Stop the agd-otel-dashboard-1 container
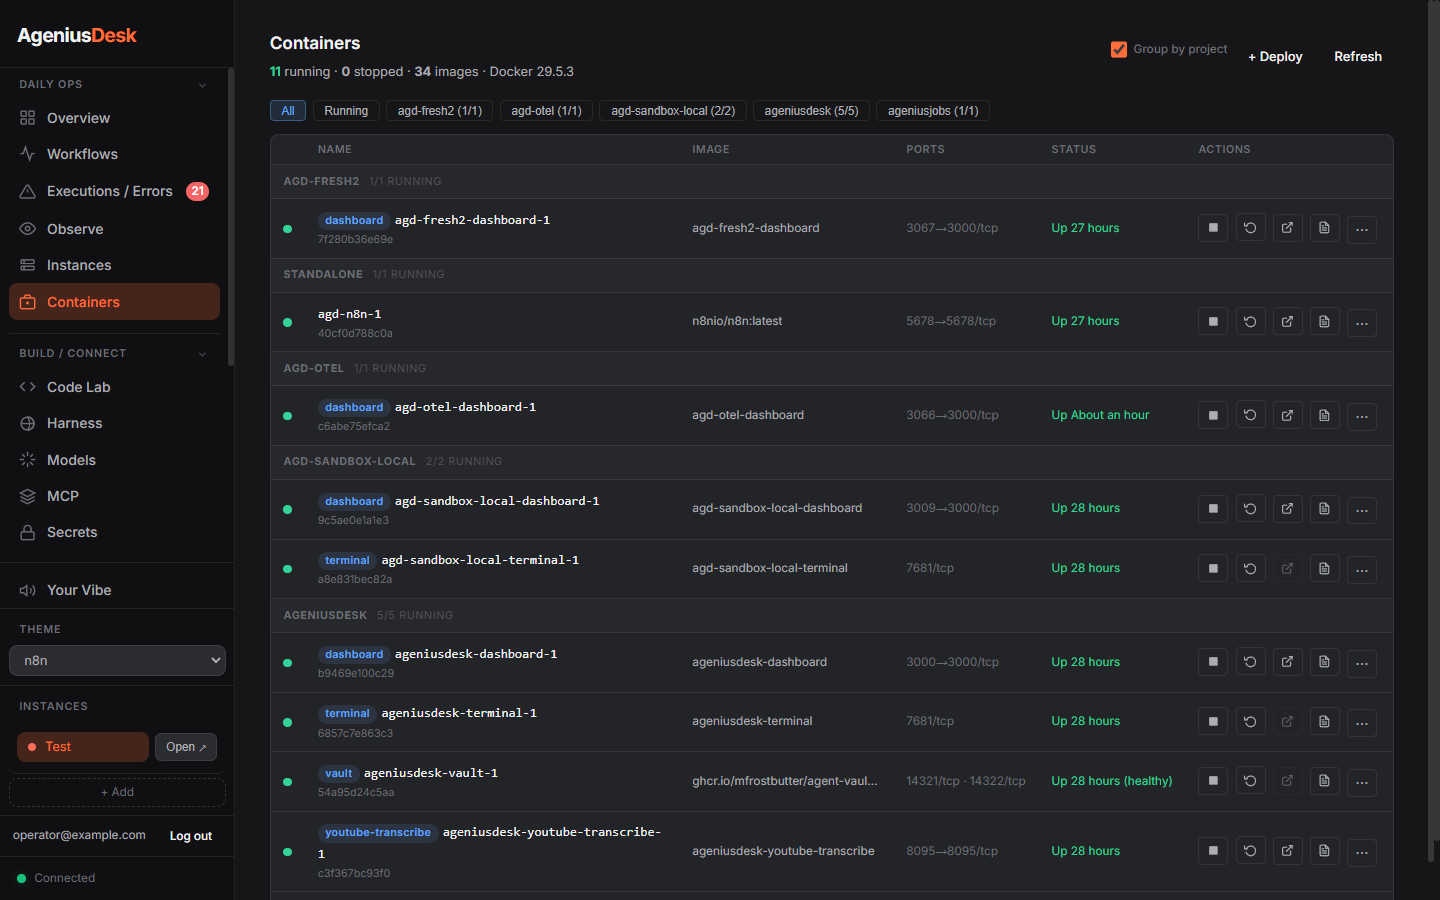This screenshot has height=900, width=1440. [1213, 415]
